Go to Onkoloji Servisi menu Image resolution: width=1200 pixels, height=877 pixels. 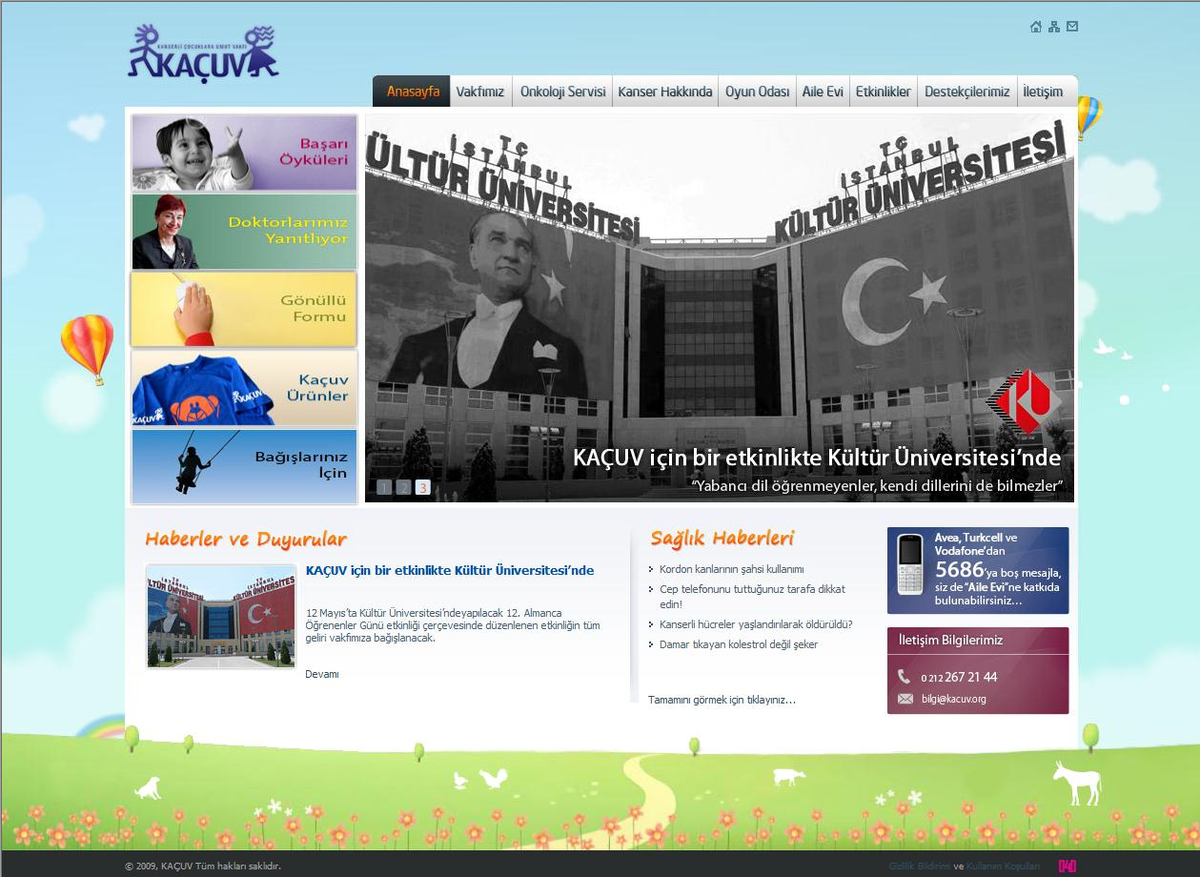[x=563, y=91]
